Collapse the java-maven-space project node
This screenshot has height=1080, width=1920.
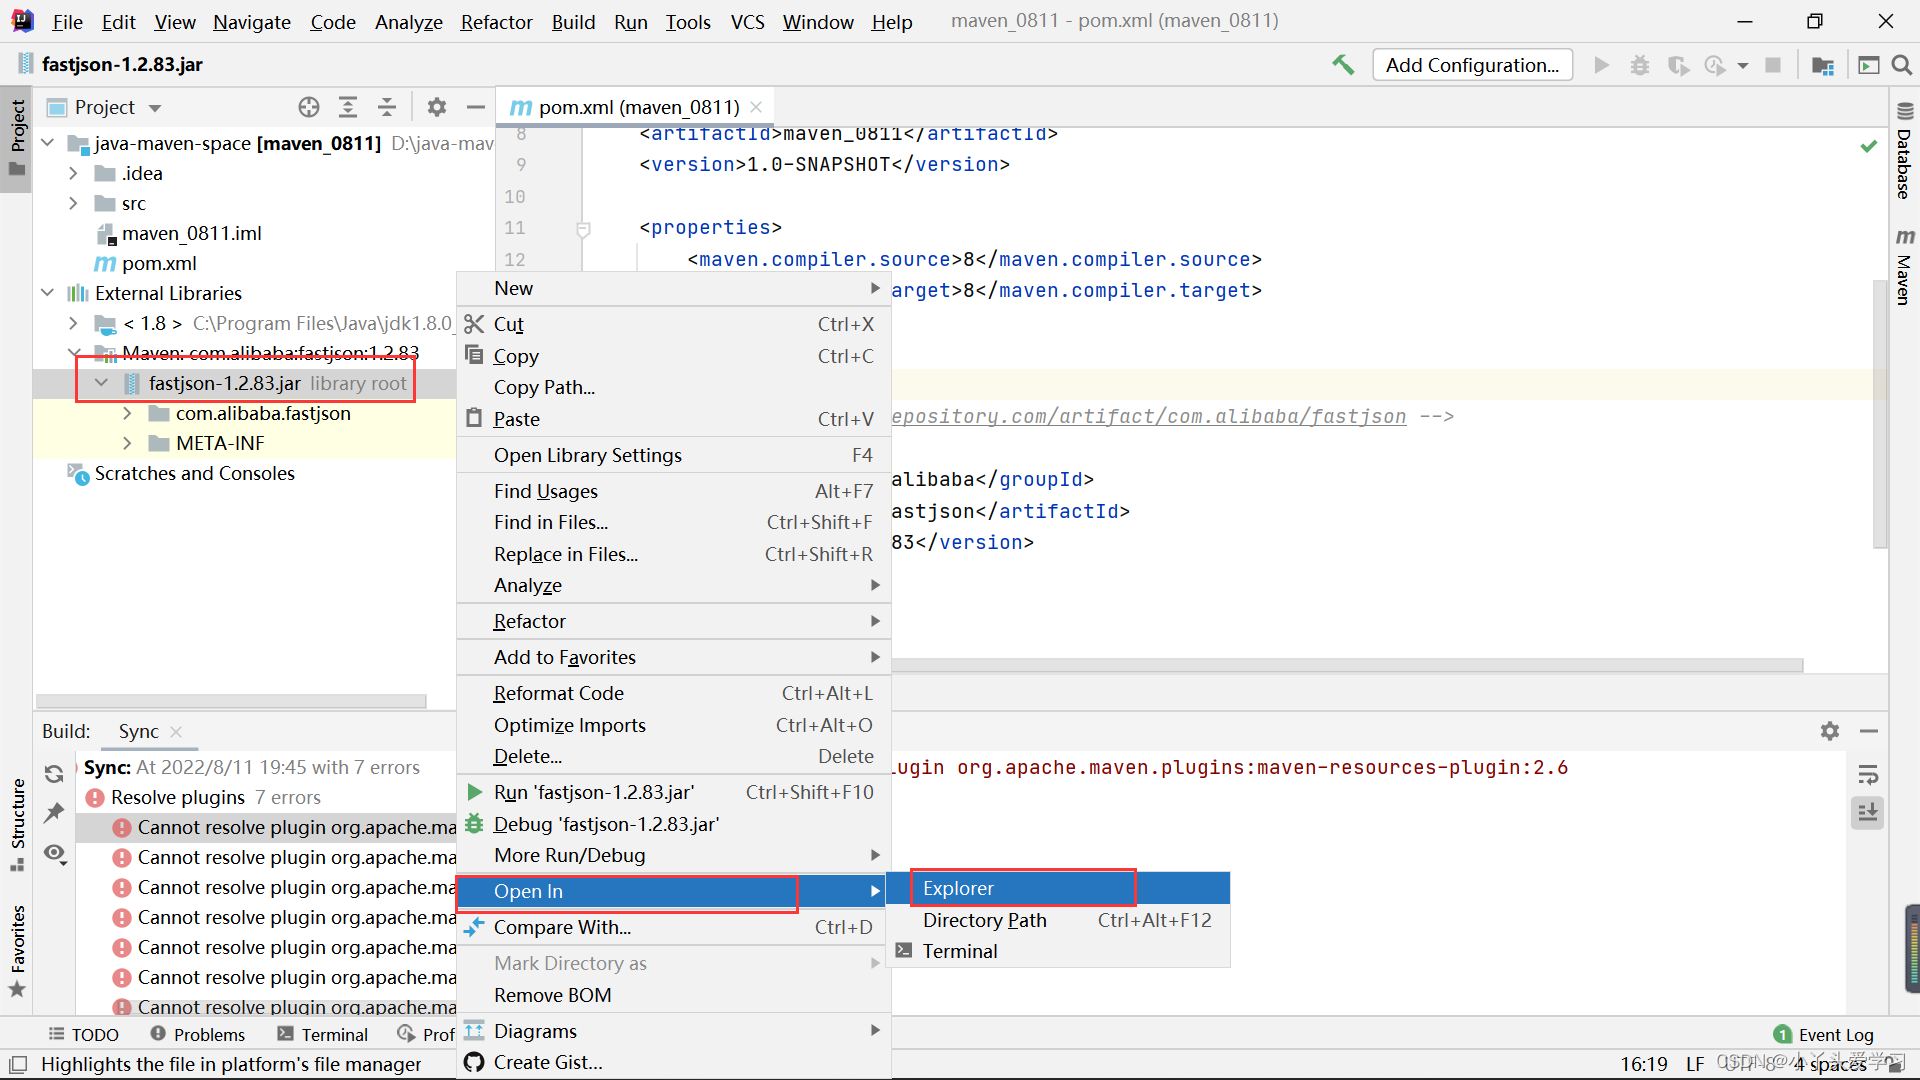click(47, 143)
